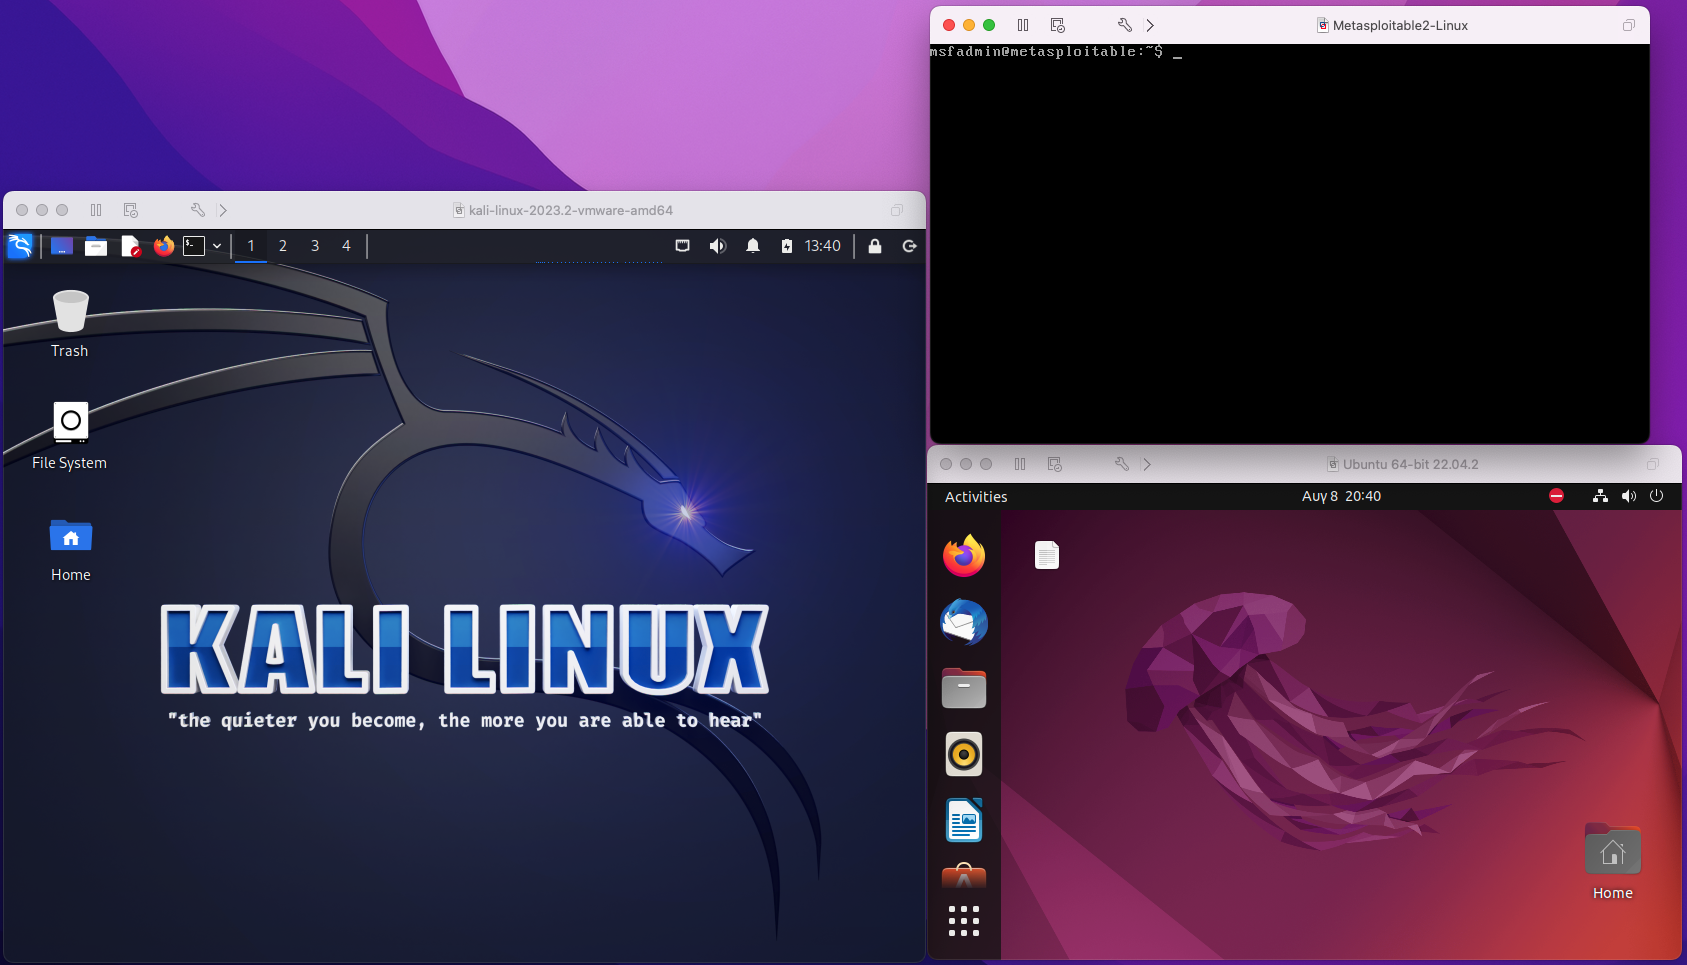1687x965 pixels.
Task: Open wrench settings in Ubuntu VM window
Action: click(1122, 464)
